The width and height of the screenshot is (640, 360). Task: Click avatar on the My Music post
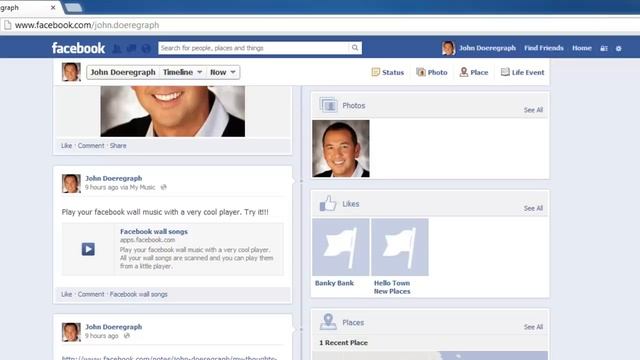tap(71, 184)
